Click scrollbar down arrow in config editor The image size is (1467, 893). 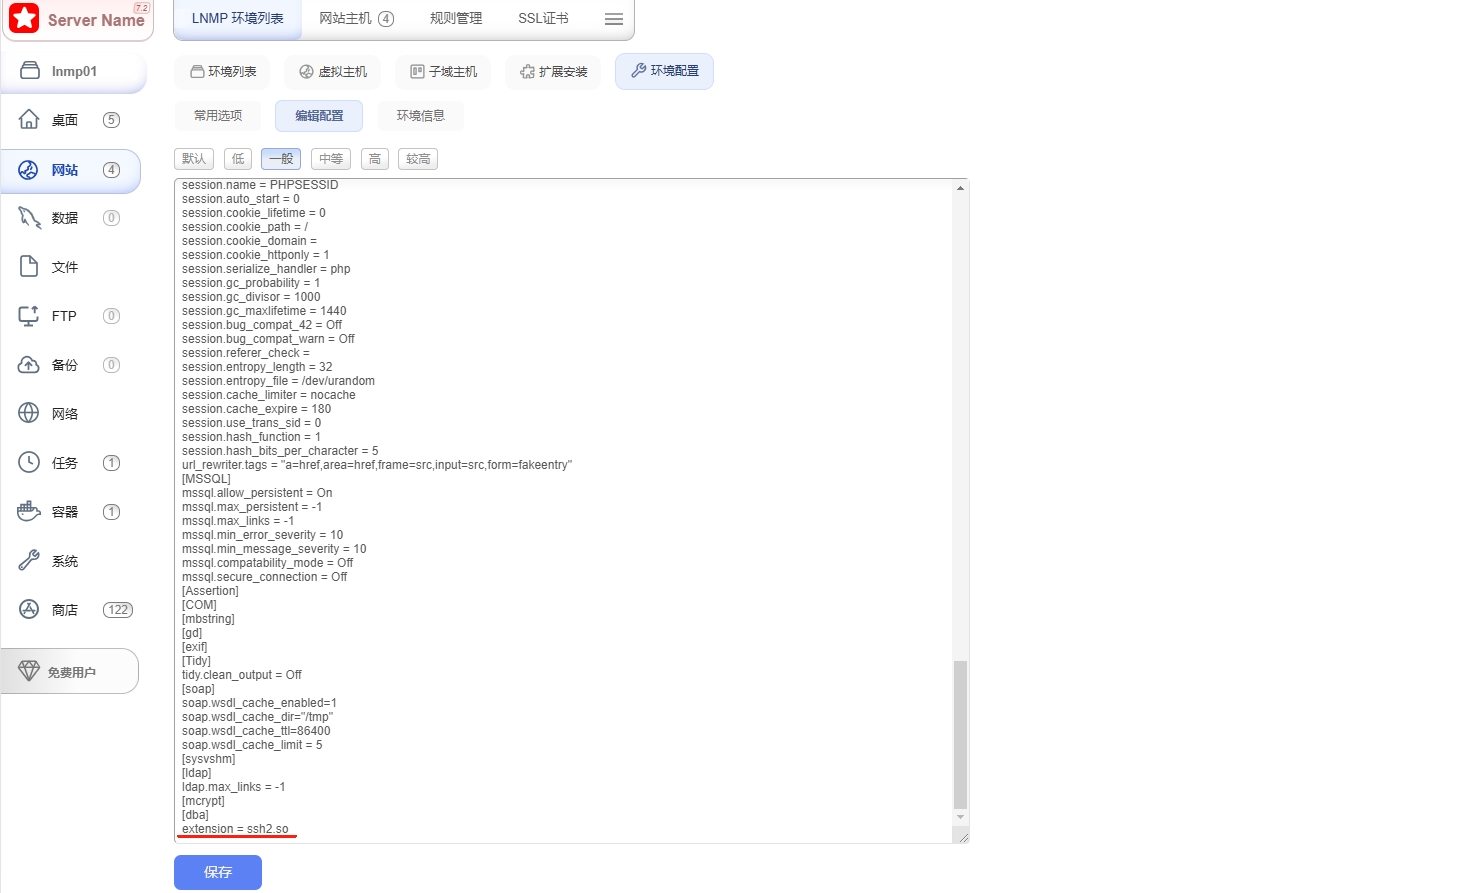[x=960, y=817]
